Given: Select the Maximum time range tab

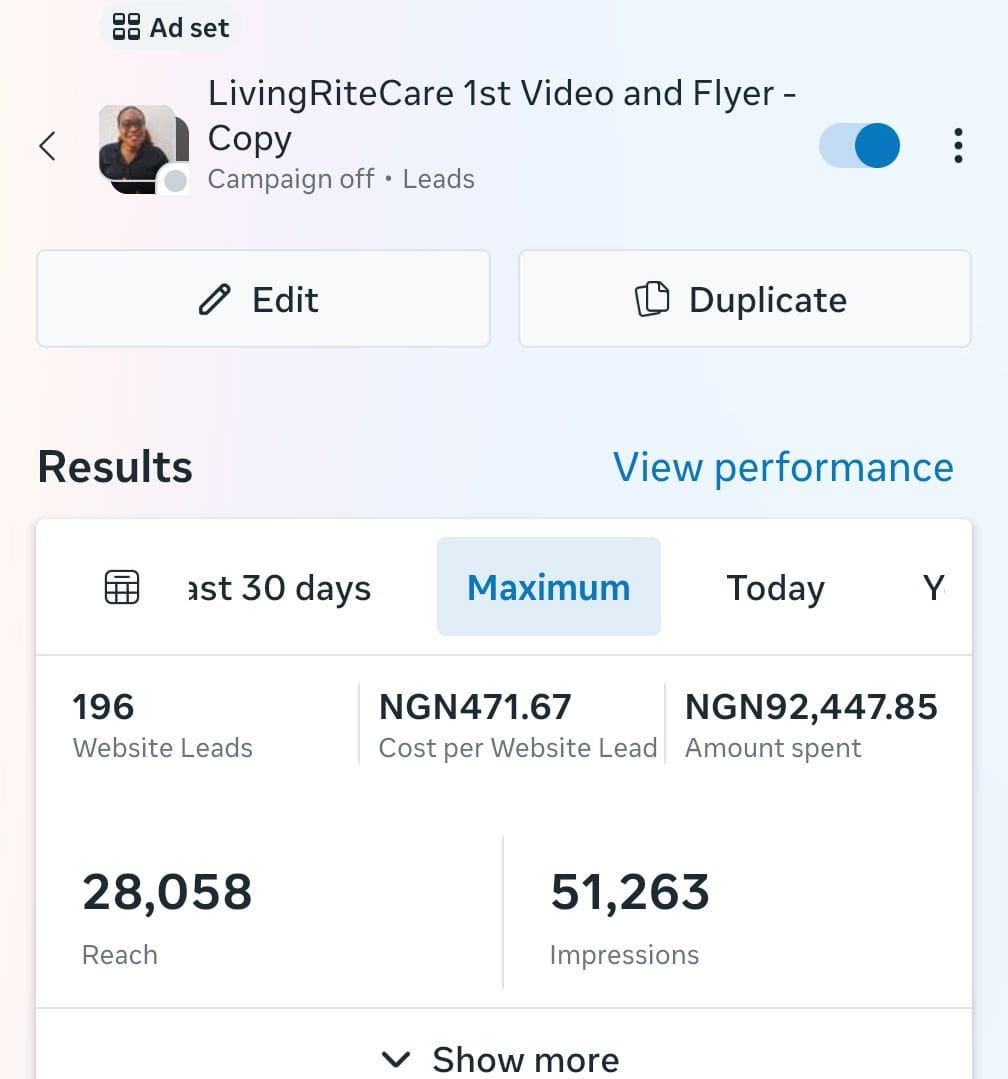Looking at the screenshot, I should coord(548,588).
